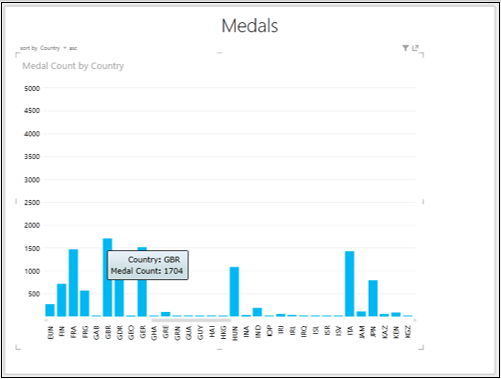Click the left scroll arrow

46,320
